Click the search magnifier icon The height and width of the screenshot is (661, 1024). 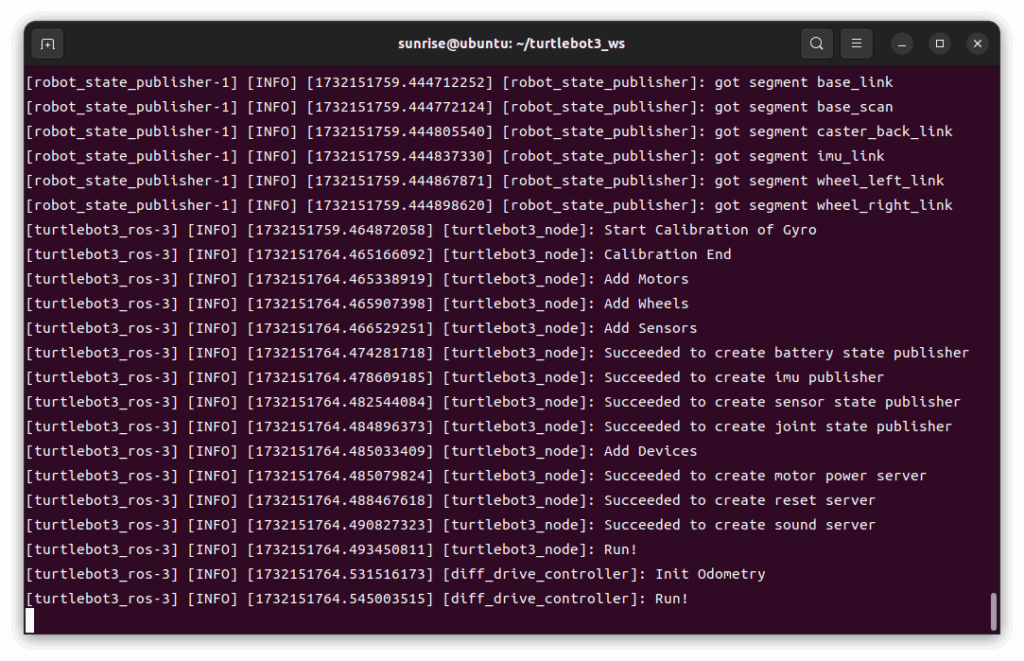click(x=817, y=44)
